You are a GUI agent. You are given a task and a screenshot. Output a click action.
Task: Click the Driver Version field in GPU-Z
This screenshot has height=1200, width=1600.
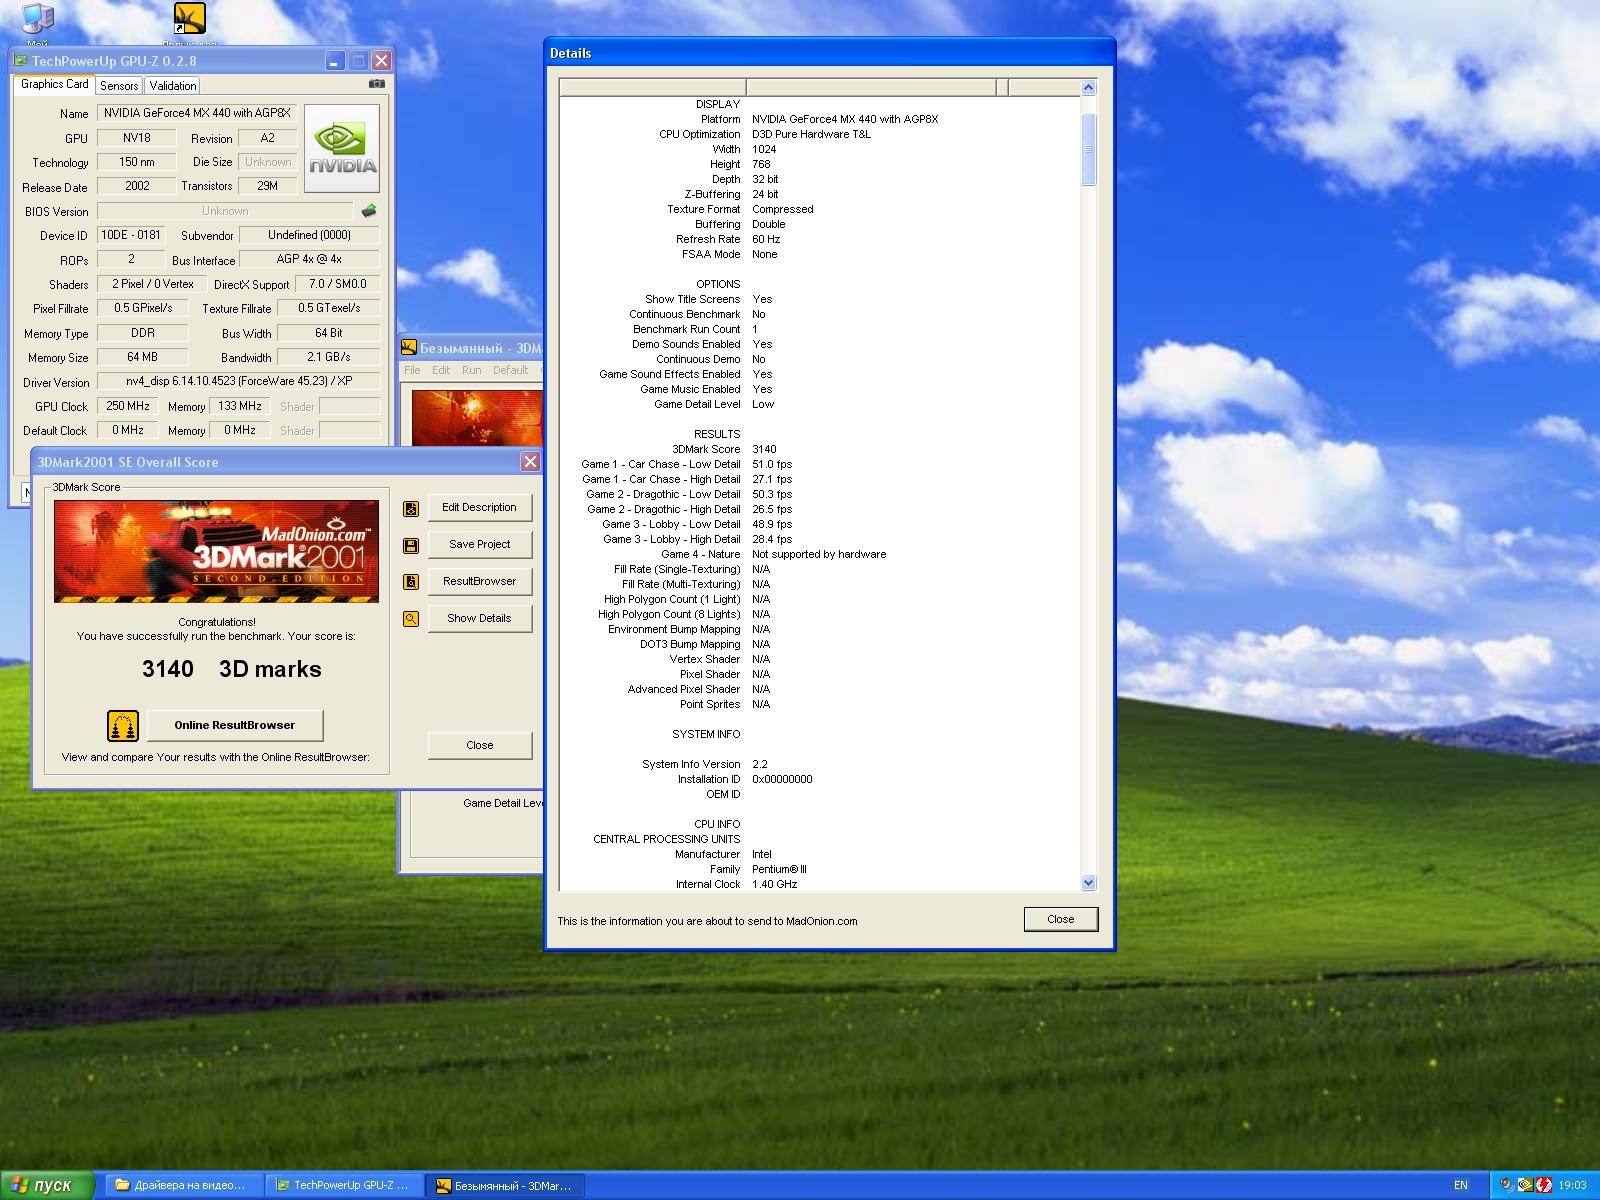(238, 382)
